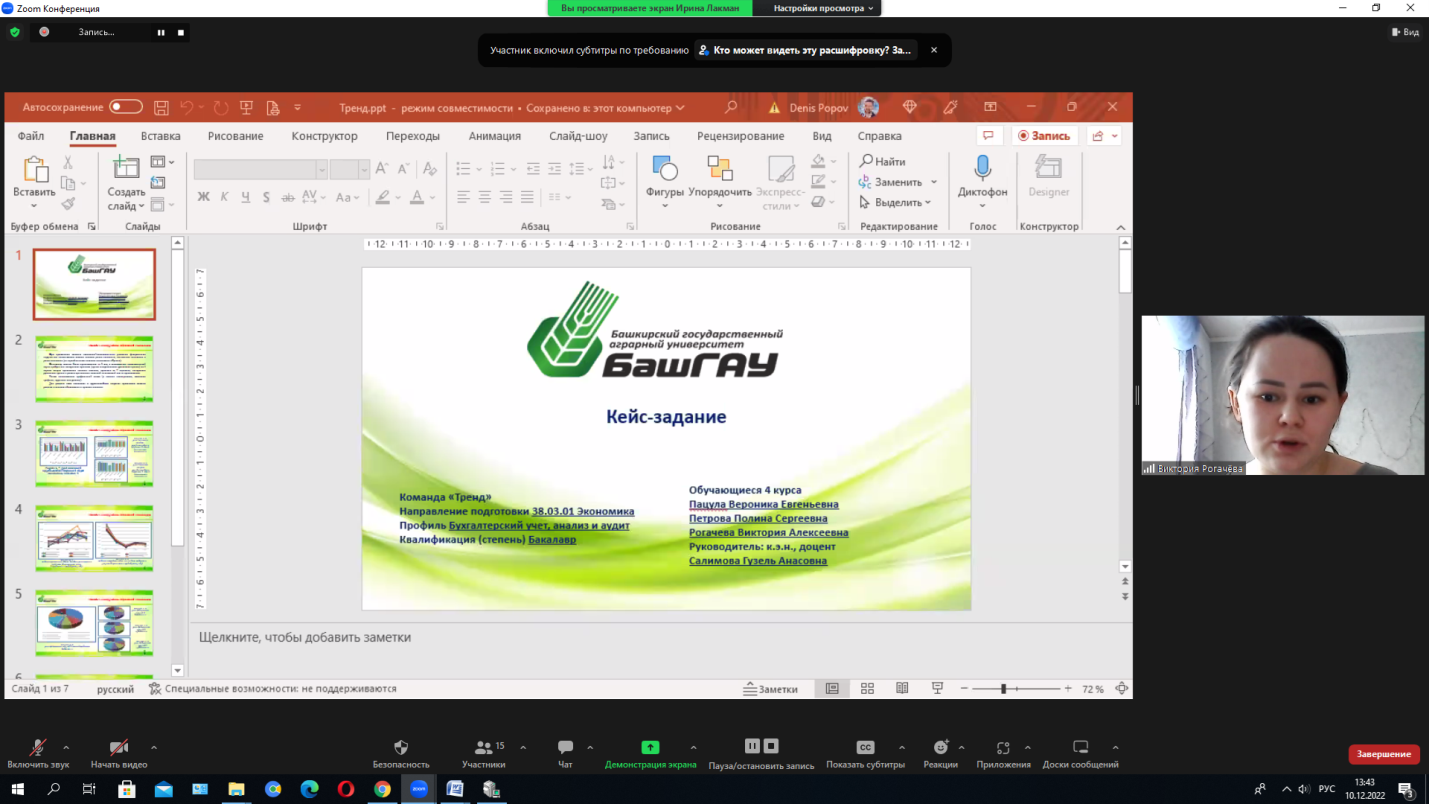Open the Упорядочить arrange menu
Screen dimensions: 1429x804
click(x=720, y=181)
